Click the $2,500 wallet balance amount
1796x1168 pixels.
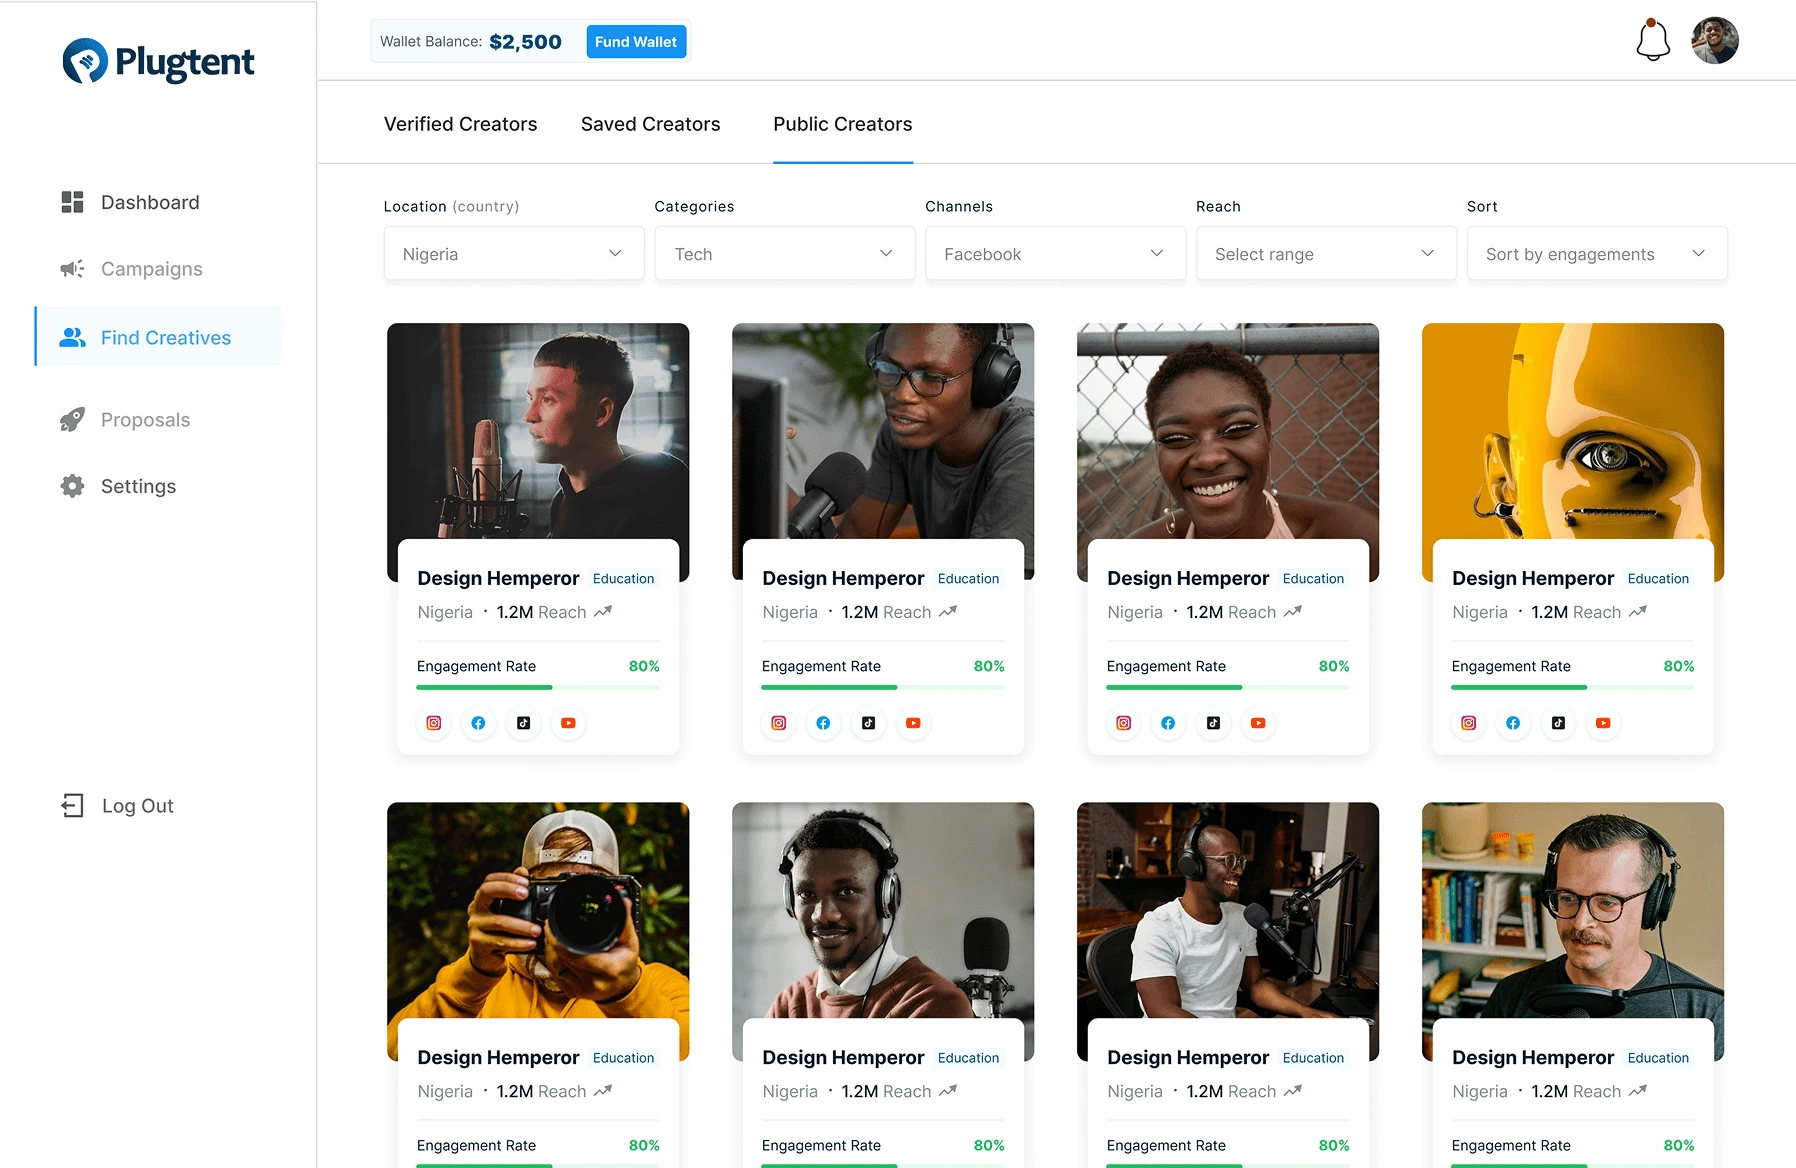tap(525, 42)
